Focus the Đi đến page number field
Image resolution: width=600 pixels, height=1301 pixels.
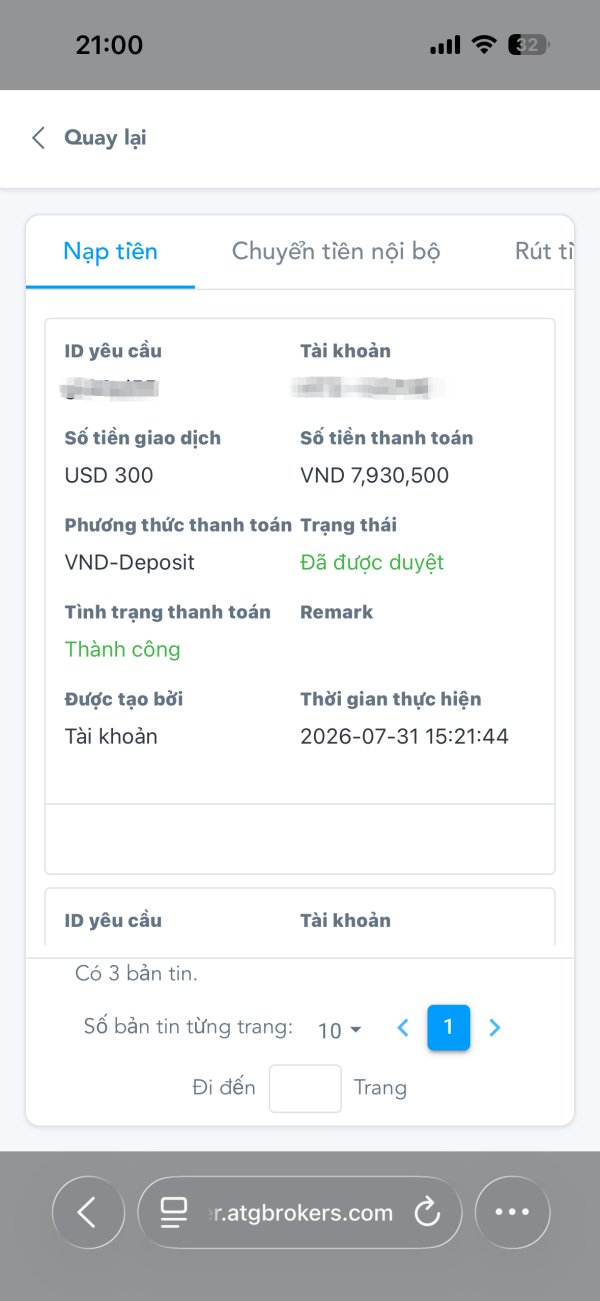pyautogui.click(x=305, y=1088)
